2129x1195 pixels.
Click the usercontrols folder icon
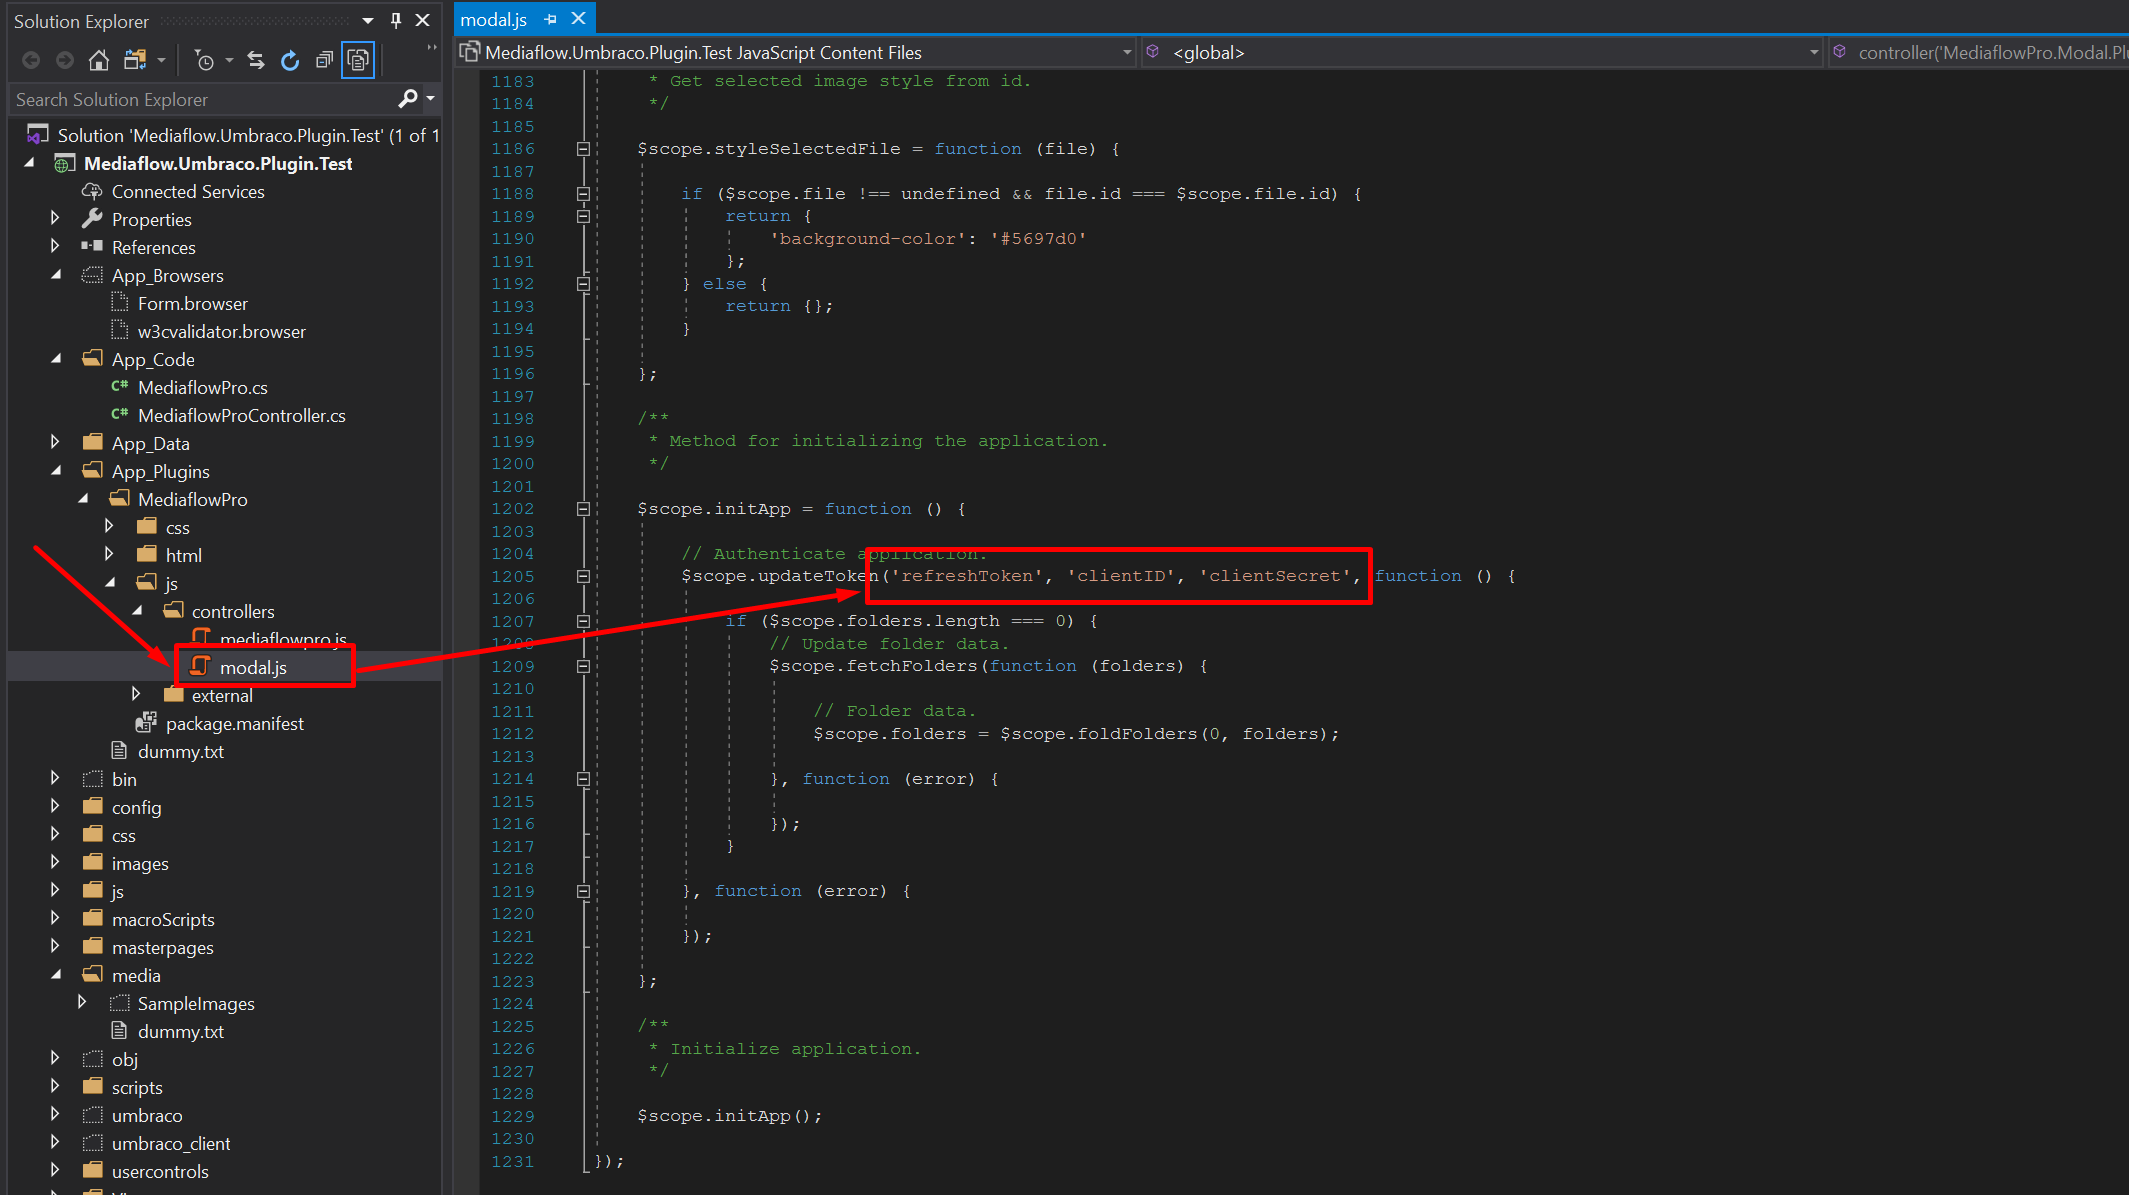coord(93,1170)
